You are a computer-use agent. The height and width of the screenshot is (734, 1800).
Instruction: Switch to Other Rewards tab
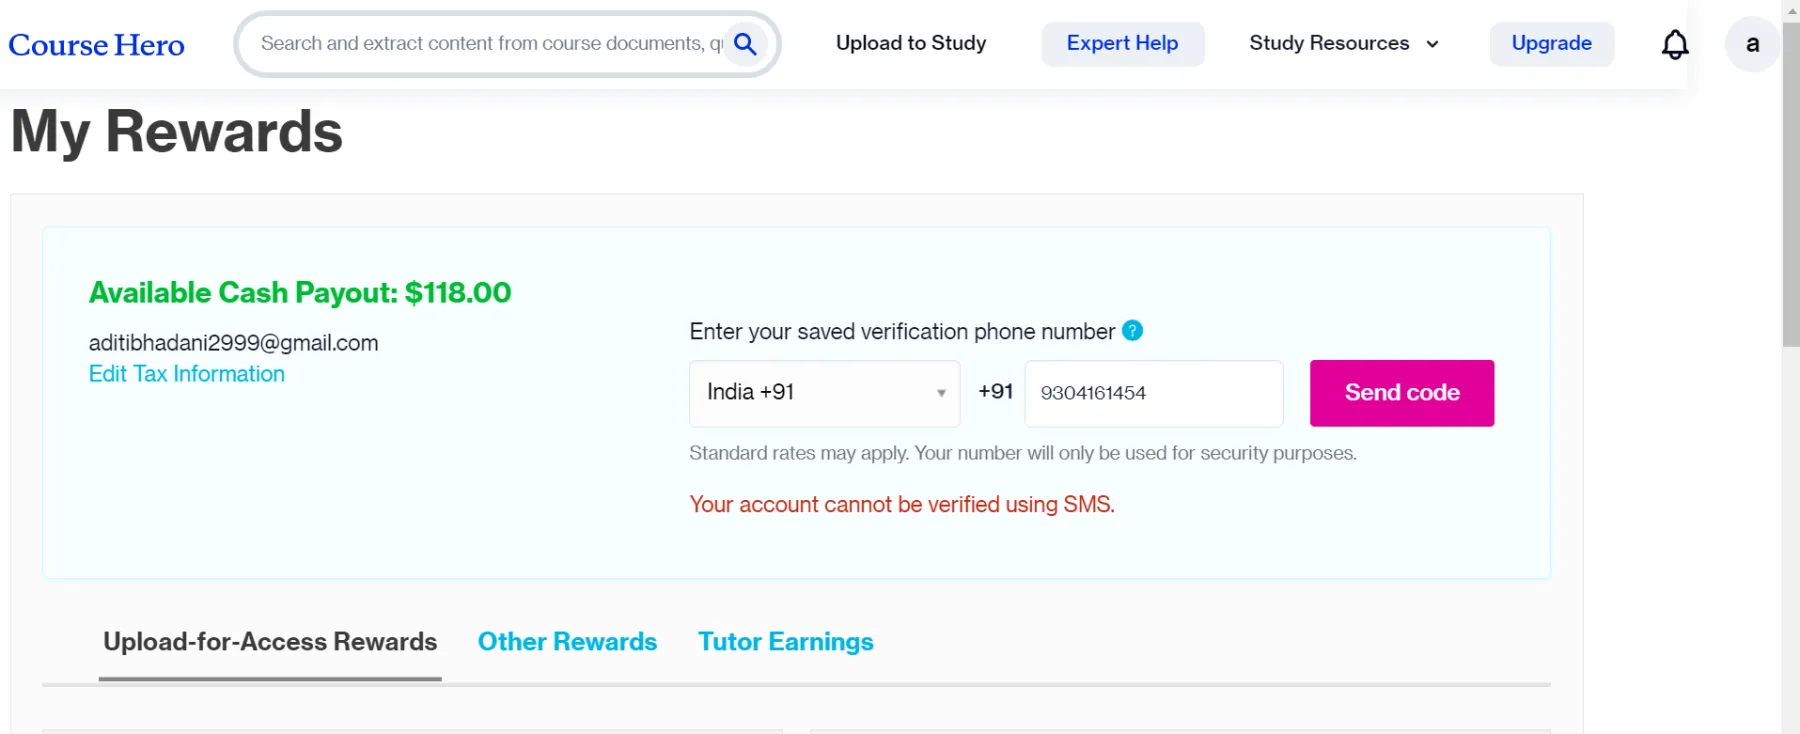pos(567,642)
